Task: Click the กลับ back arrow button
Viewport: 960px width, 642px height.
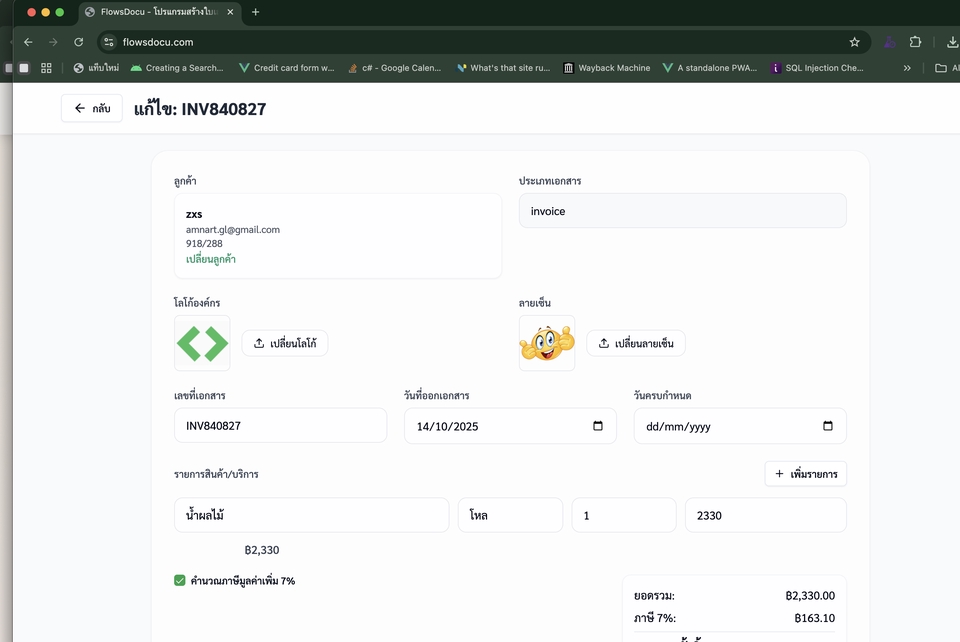Action: point(91,108)
